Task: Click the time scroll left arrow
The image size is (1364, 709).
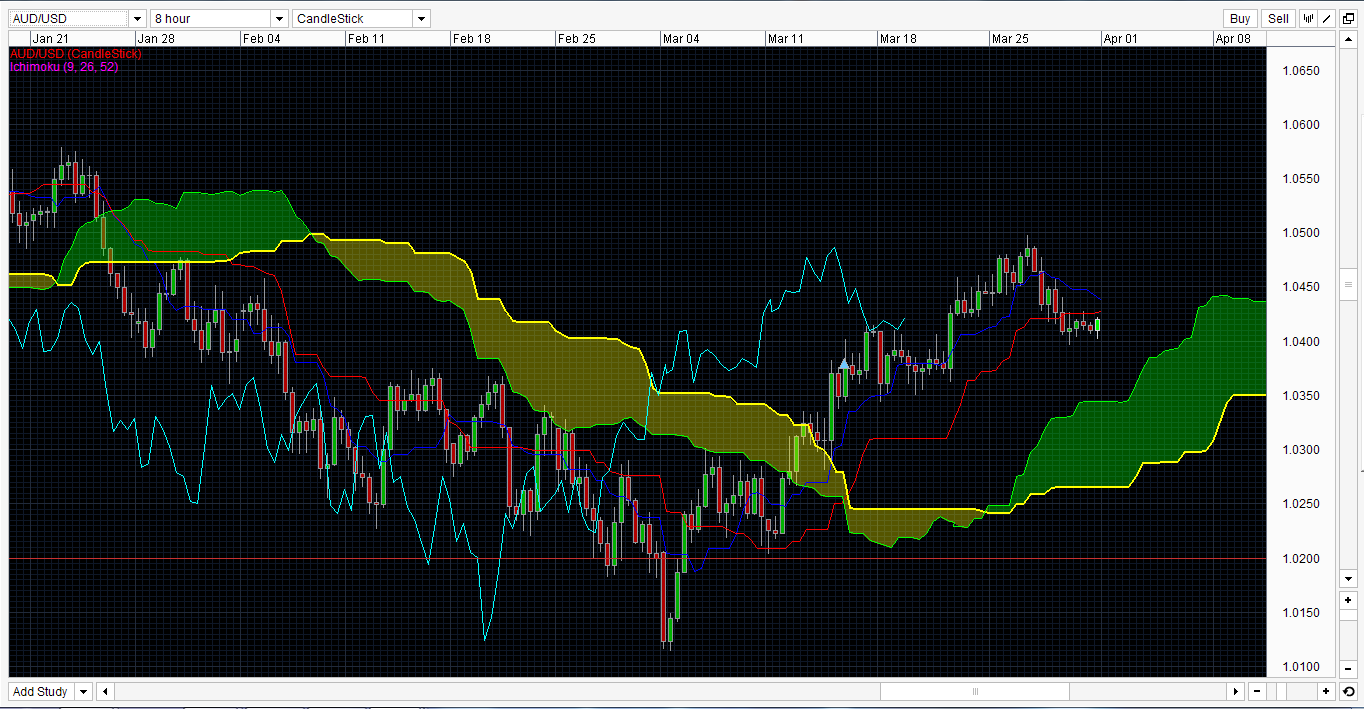Action: tap(106, 691)
